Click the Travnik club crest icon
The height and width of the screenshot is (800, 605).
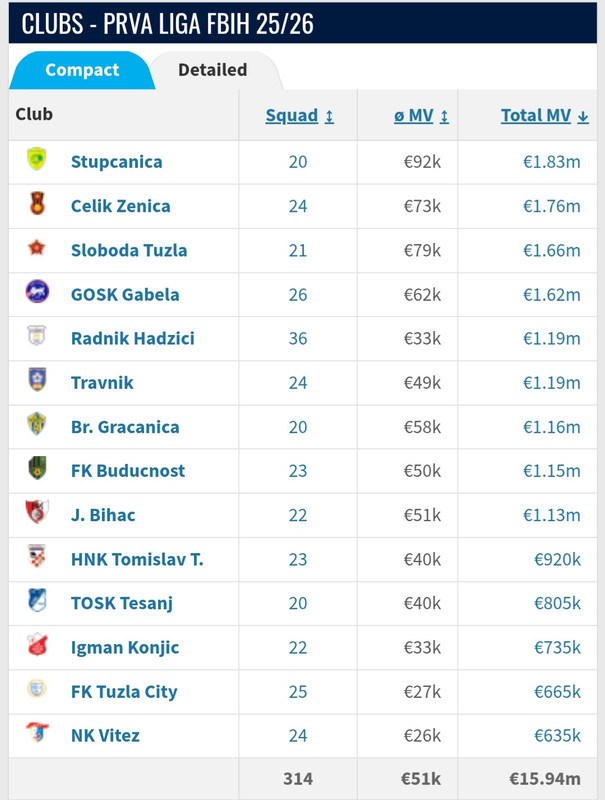[x=37, y=380]
